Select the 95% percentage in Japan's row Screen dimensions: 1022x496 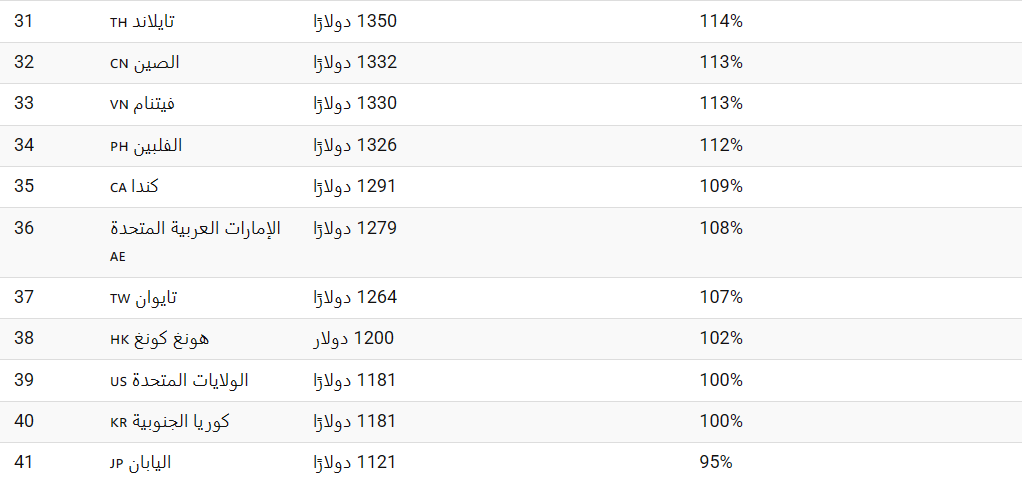(716, 462)
